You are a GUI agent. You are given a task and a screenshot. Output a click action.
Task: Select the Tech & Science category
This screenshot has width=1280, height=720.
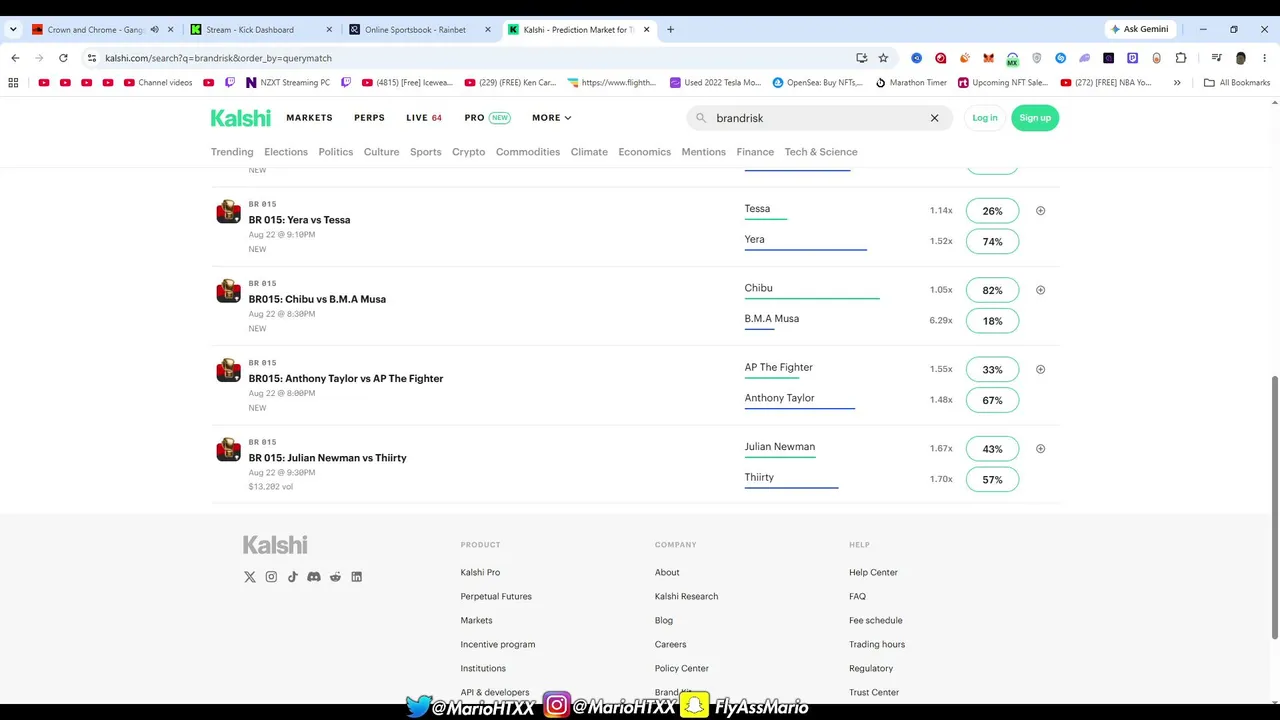(x=821, y=152)
